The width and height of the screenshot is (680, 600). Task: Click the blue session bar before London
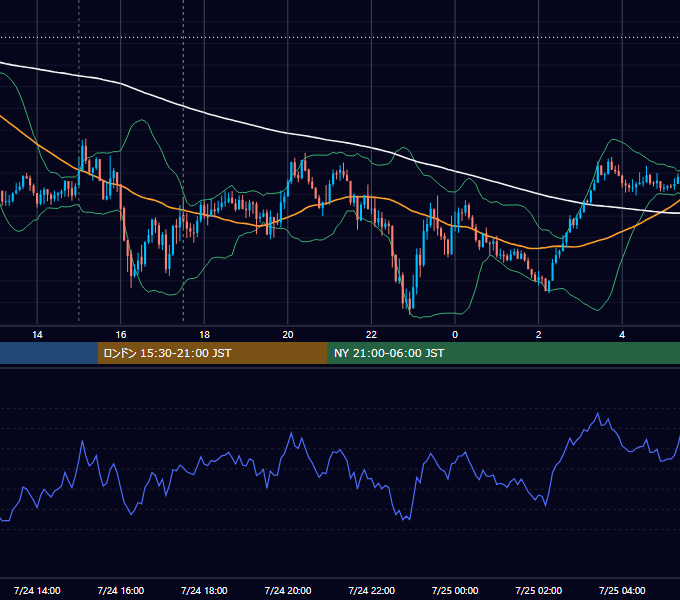(x=49, y=353)
